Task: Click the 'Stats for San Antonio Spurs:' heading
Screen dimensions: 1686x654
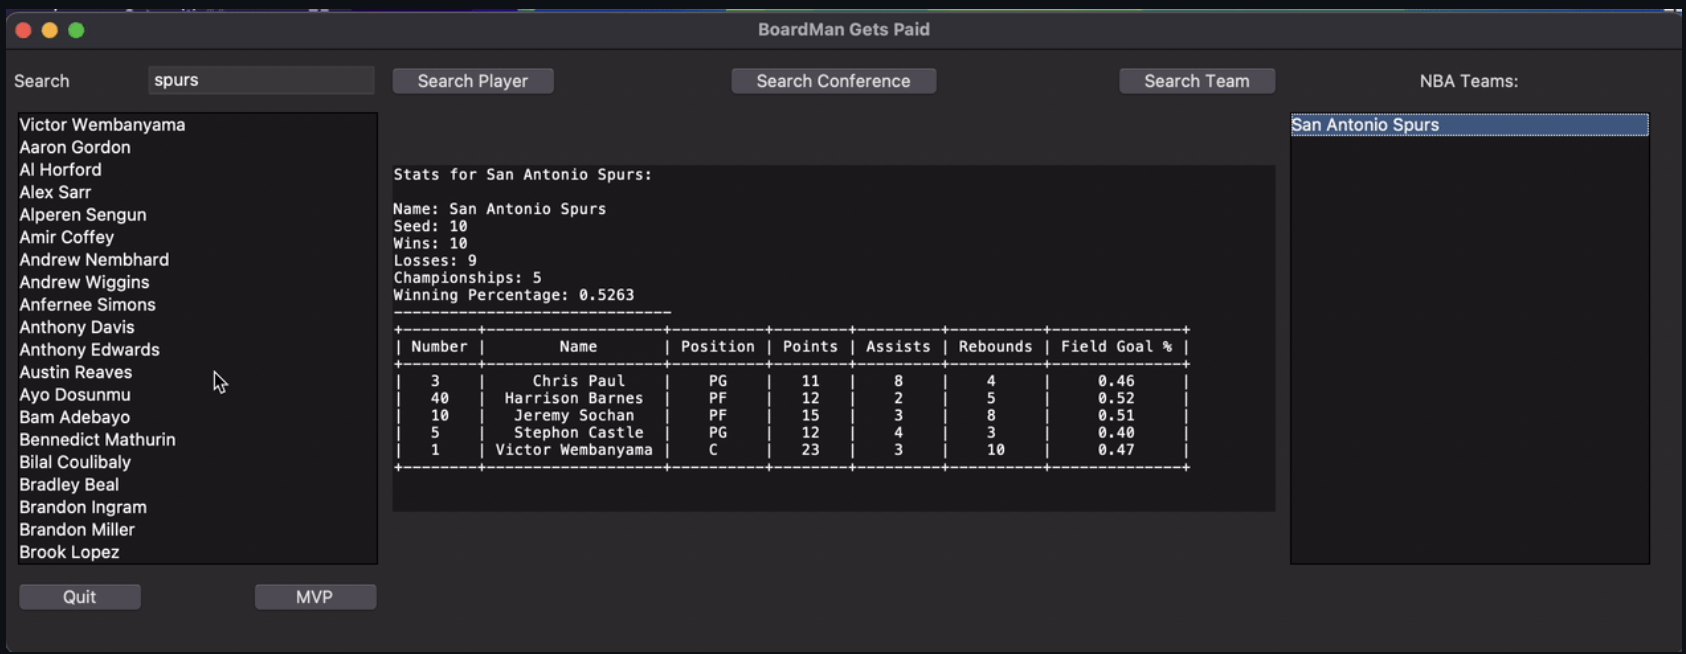Action: tap(523, 175)
